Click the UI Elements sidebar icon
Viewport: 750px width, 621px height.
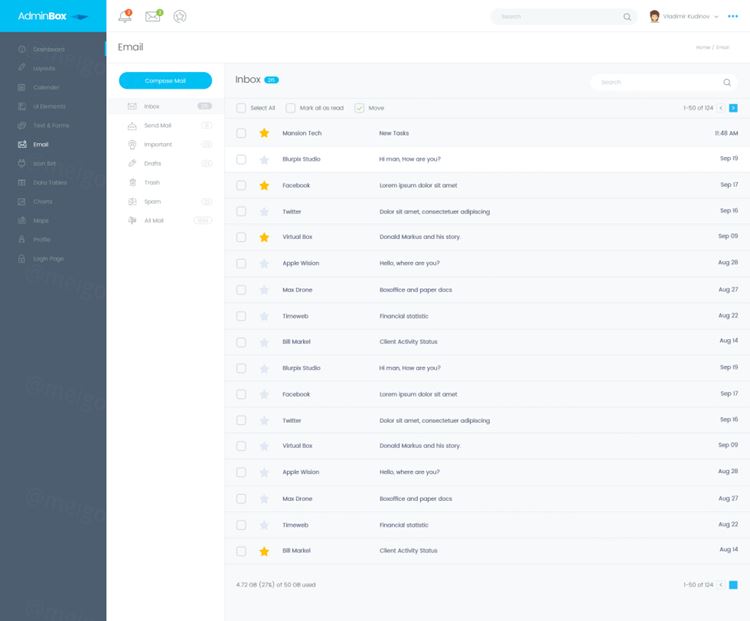click(x=22, y=106)
